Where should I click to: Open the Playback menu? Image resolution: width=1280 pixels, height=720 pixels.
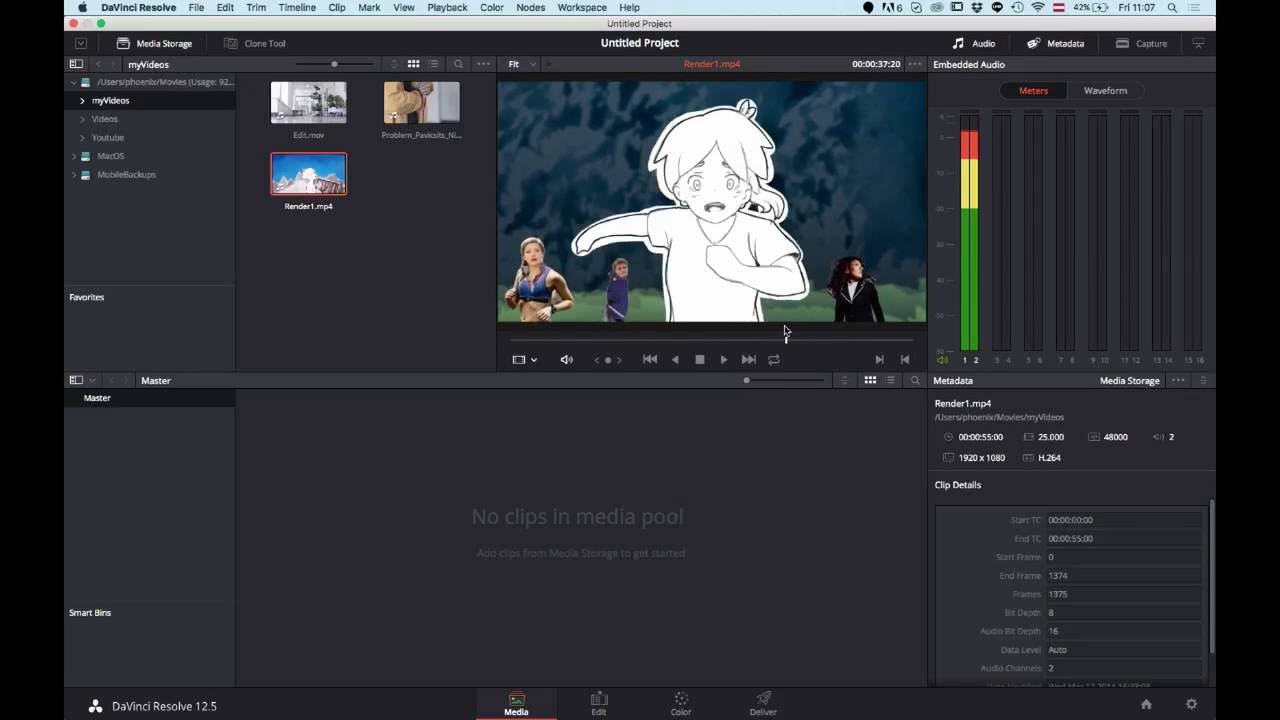click(447, 7)
